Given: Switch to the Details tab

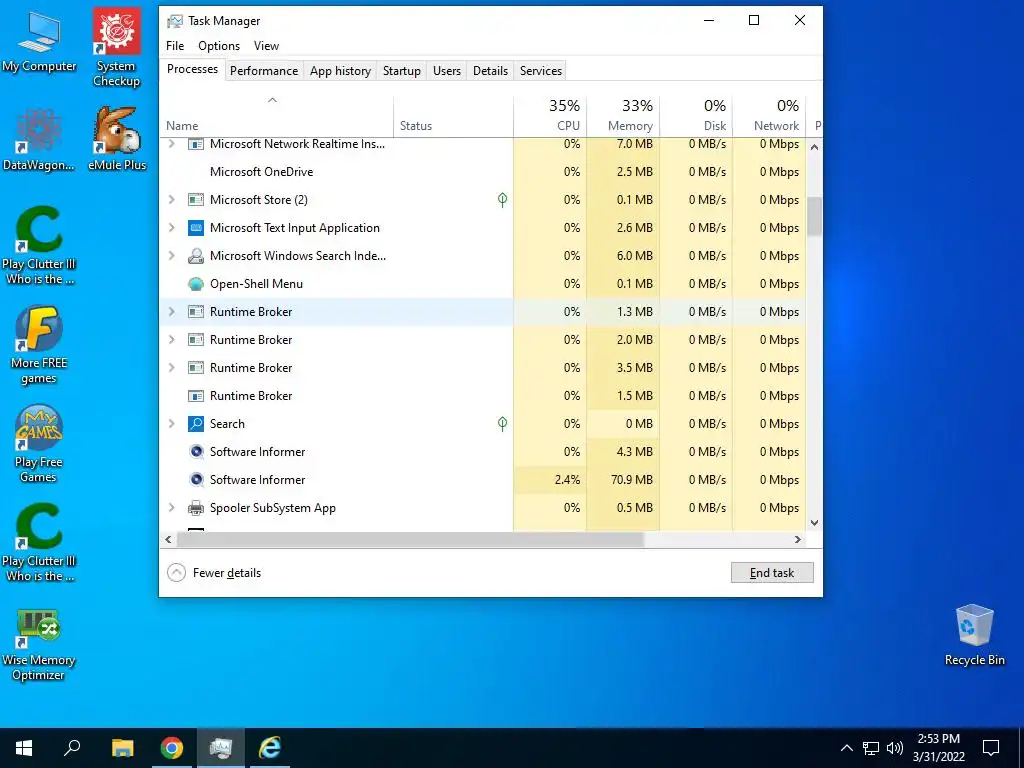Looking at the screenshot, I should [490, 71].
